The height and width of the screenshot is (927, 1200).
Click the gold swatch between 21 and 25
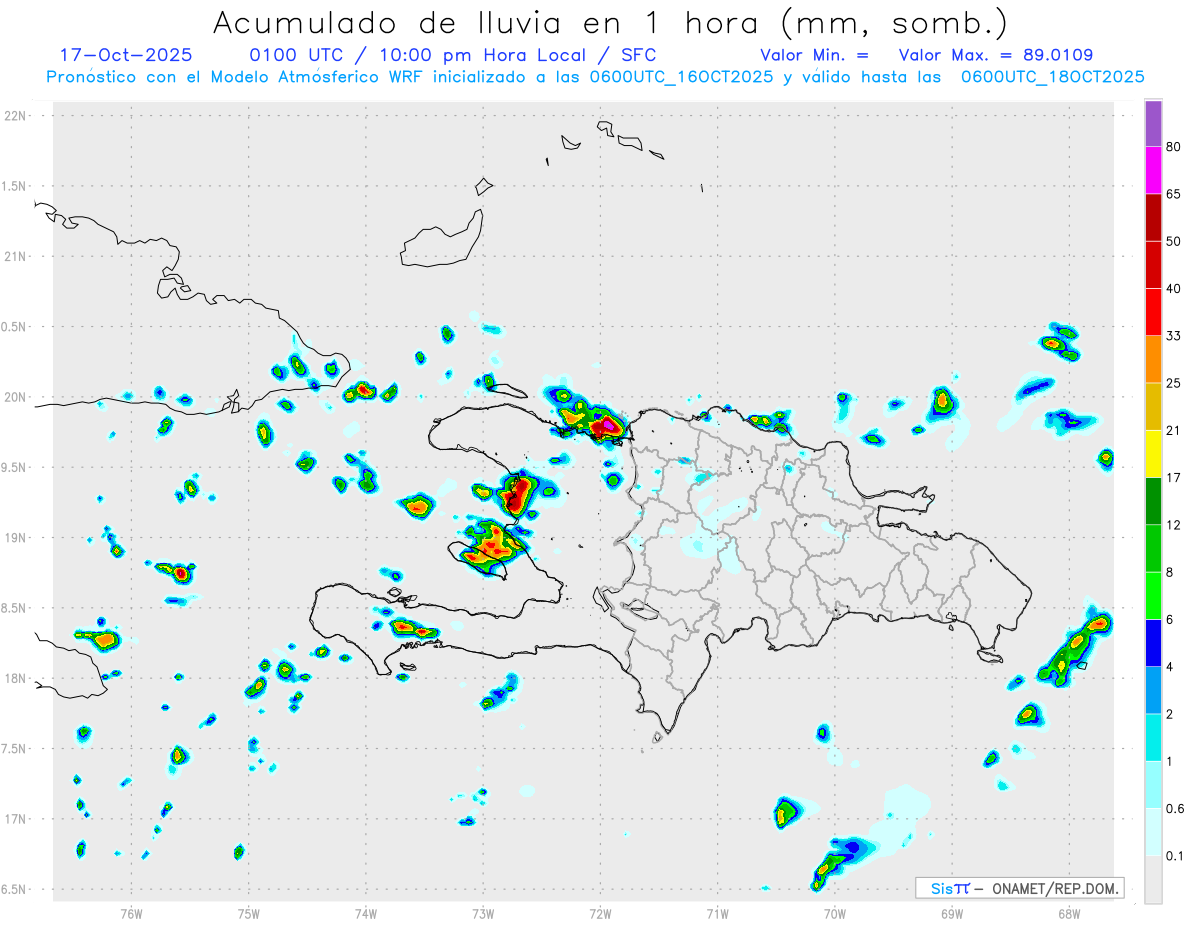coord(1153,407)
